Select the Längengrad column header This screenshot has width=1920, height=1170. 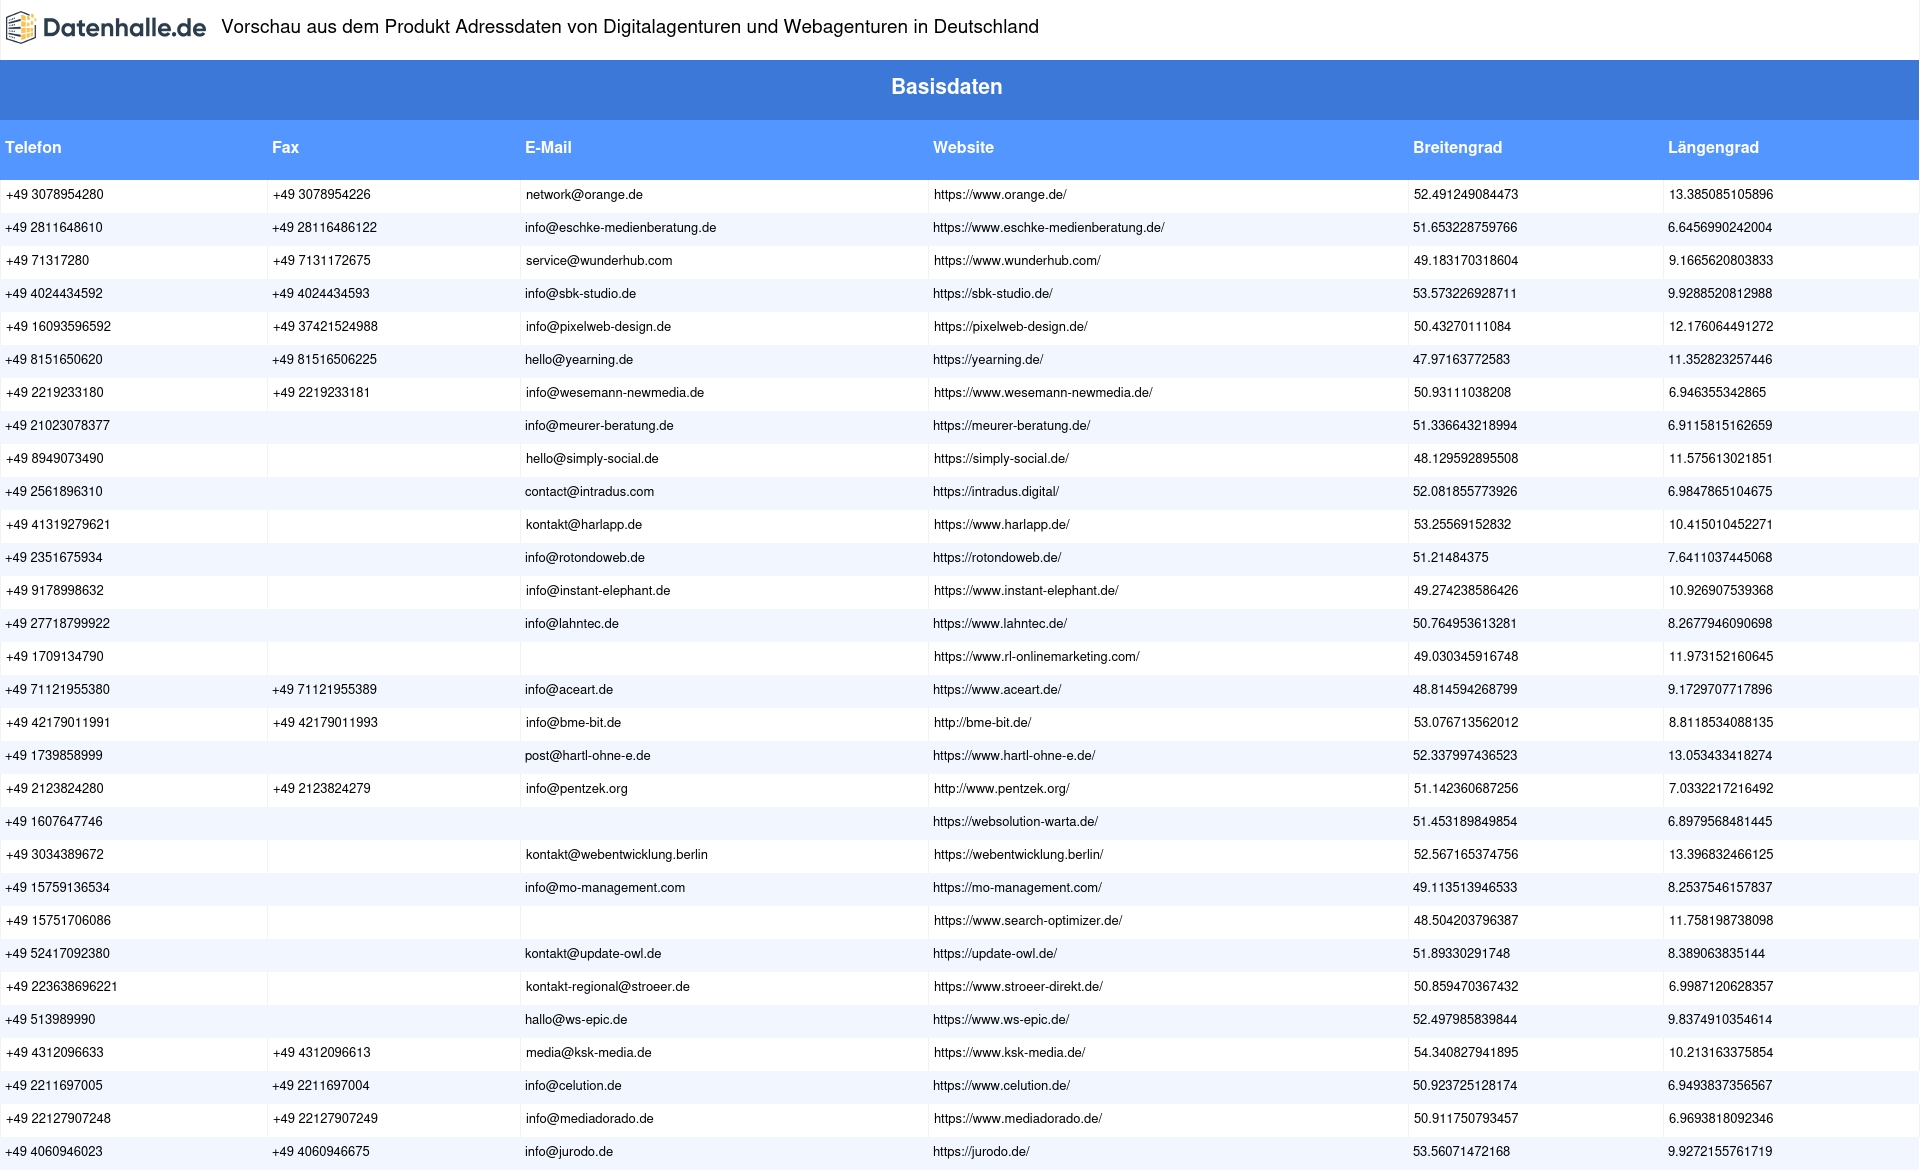point(1713,148)
